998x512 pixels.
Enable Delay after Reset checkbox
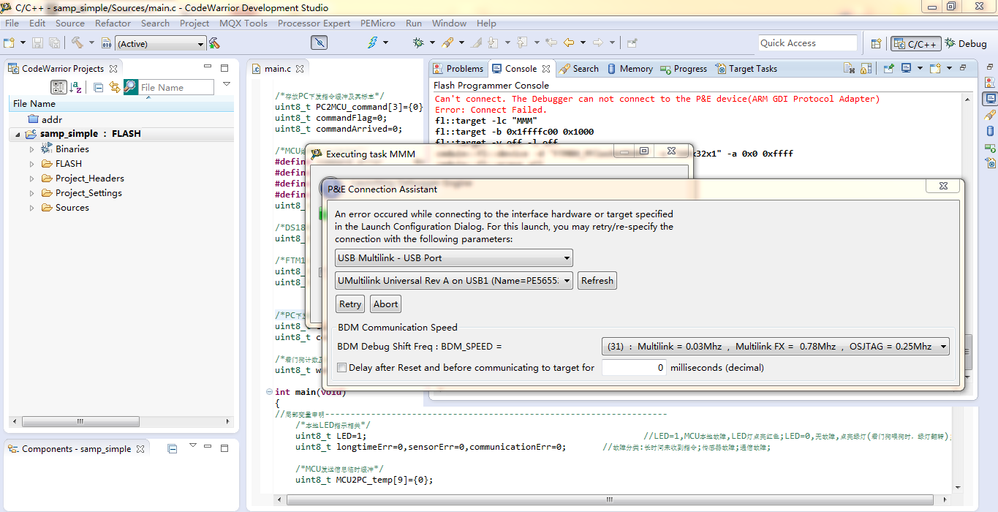(342, 367)
